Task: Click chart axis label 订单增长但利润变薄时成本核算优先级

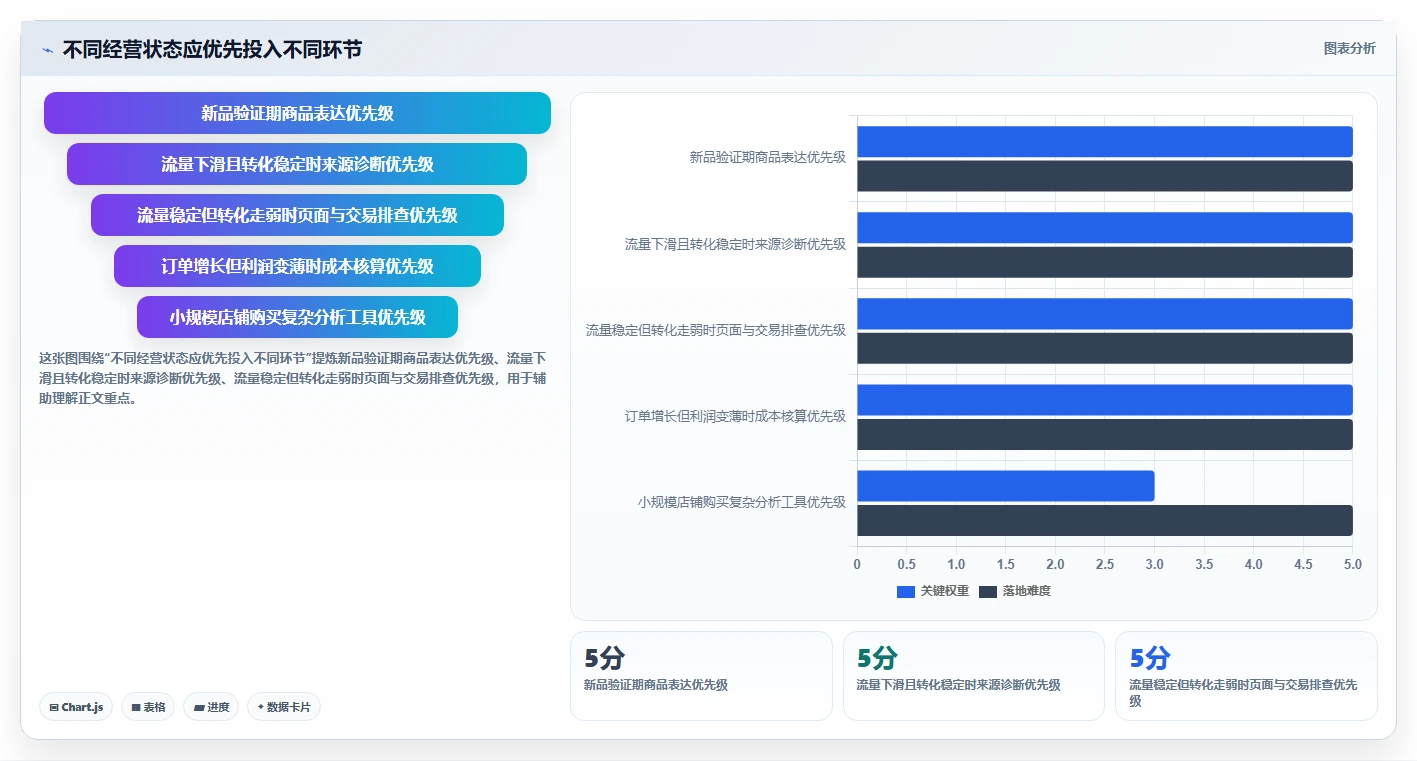Action: pos(735,416)
